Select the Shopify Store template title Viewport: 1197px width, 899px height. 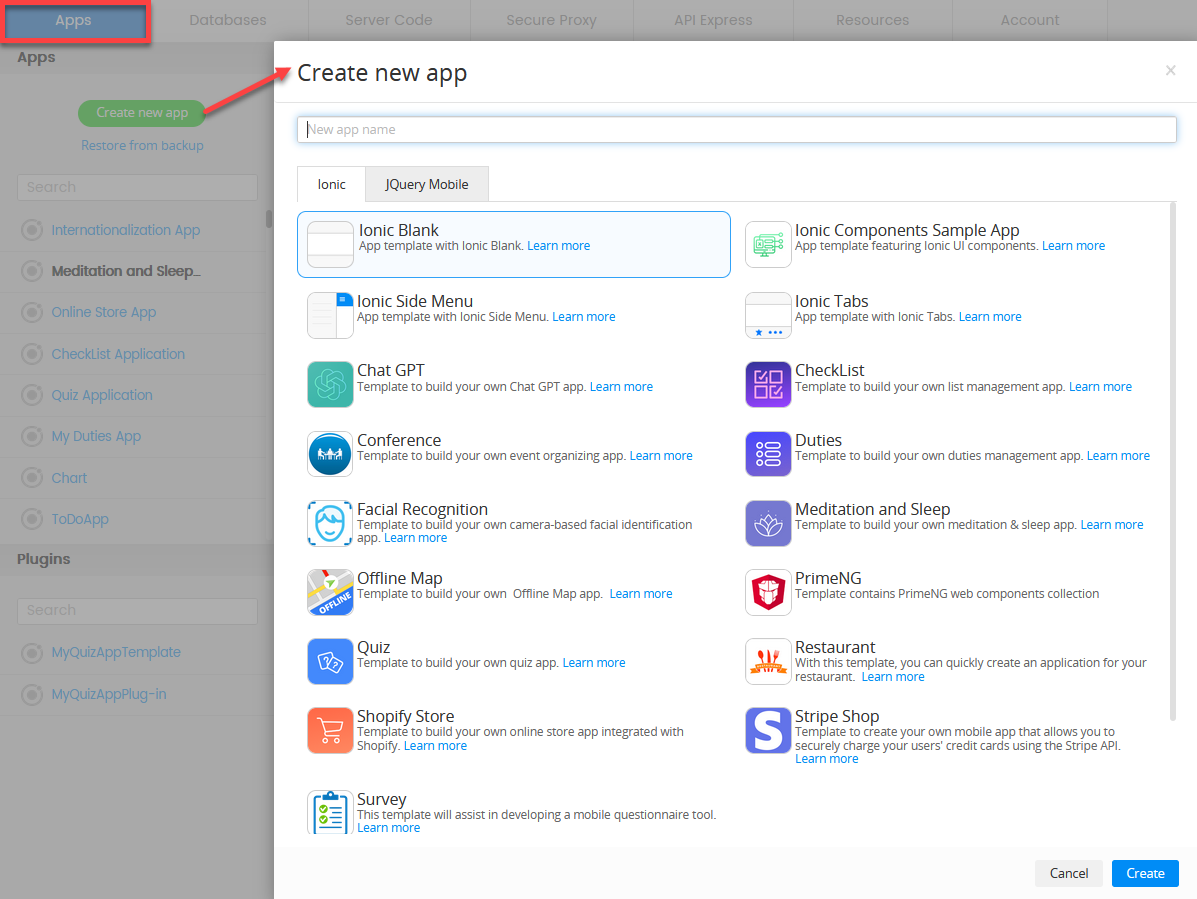pyautogui.click(x=405, y=716)
